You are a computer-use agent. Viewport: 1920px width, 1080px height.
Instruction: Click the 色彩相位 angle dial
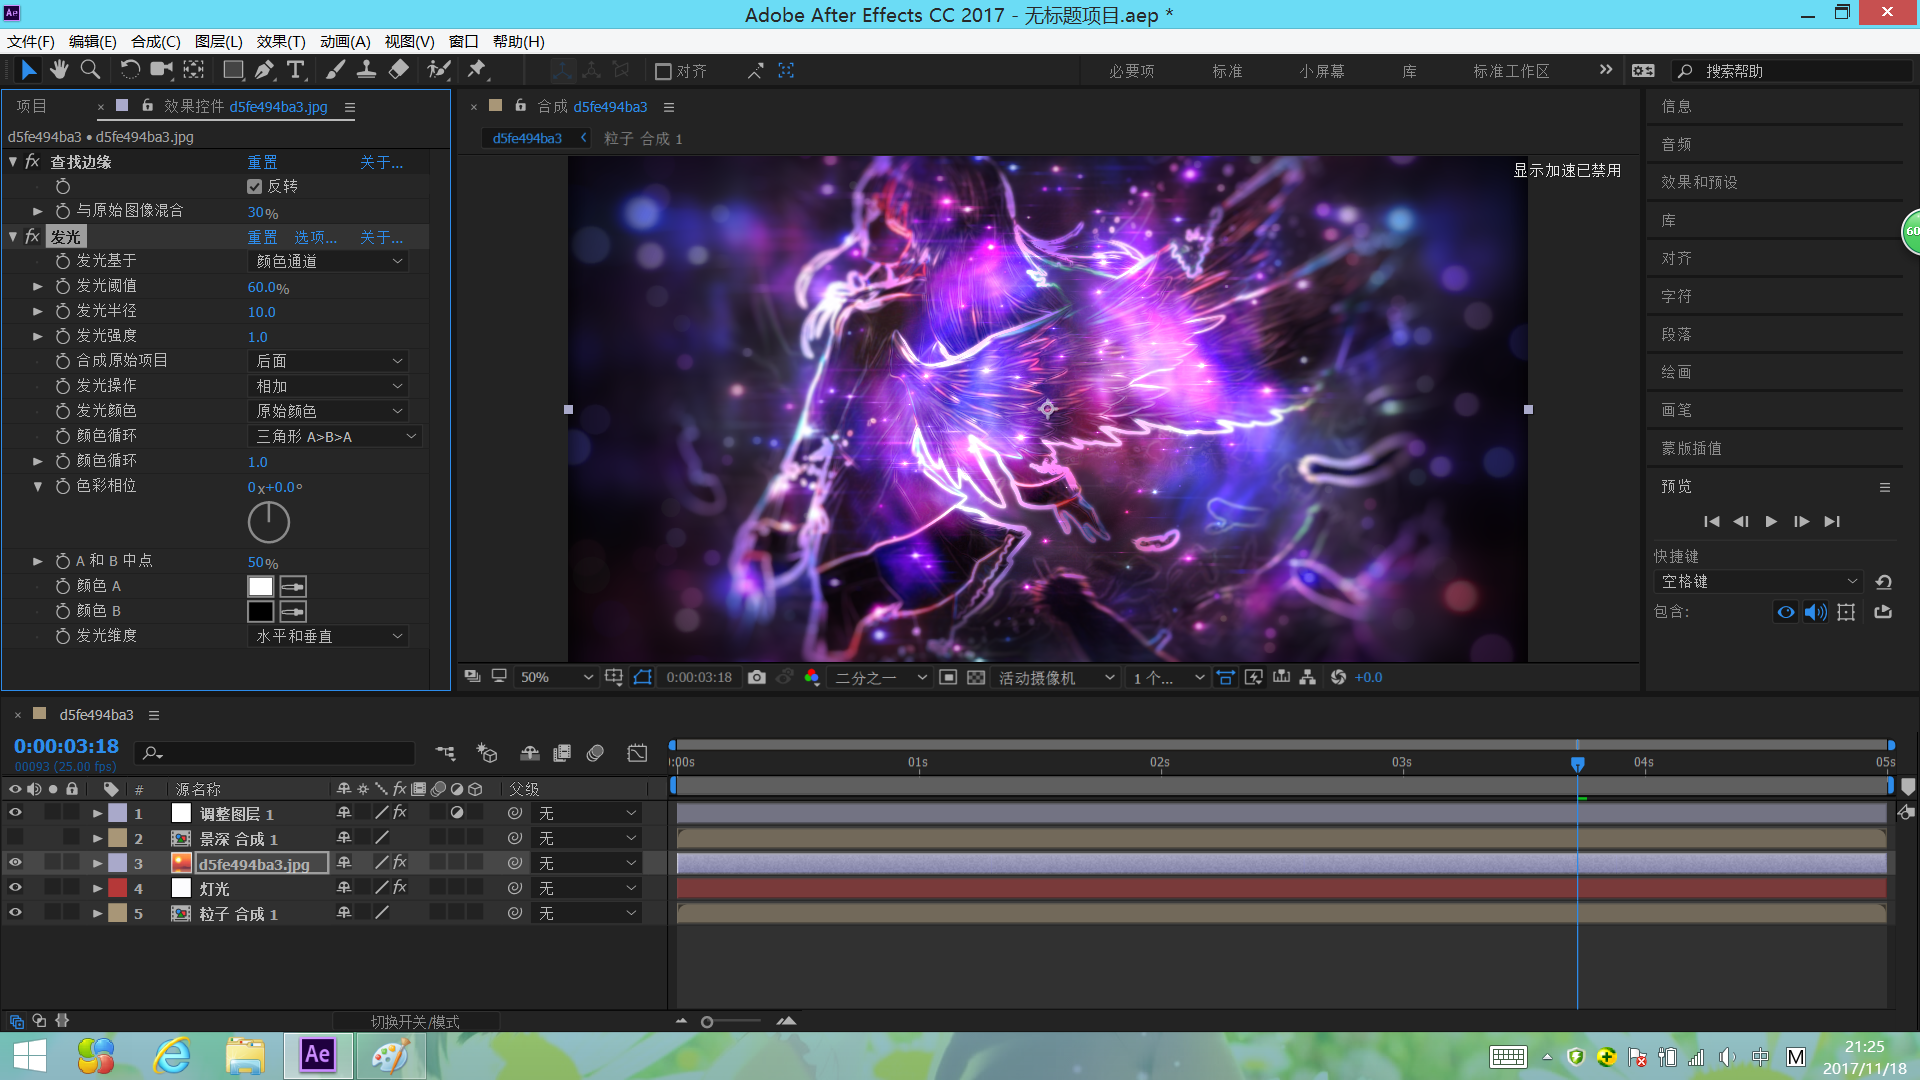(x=269, y=522)
